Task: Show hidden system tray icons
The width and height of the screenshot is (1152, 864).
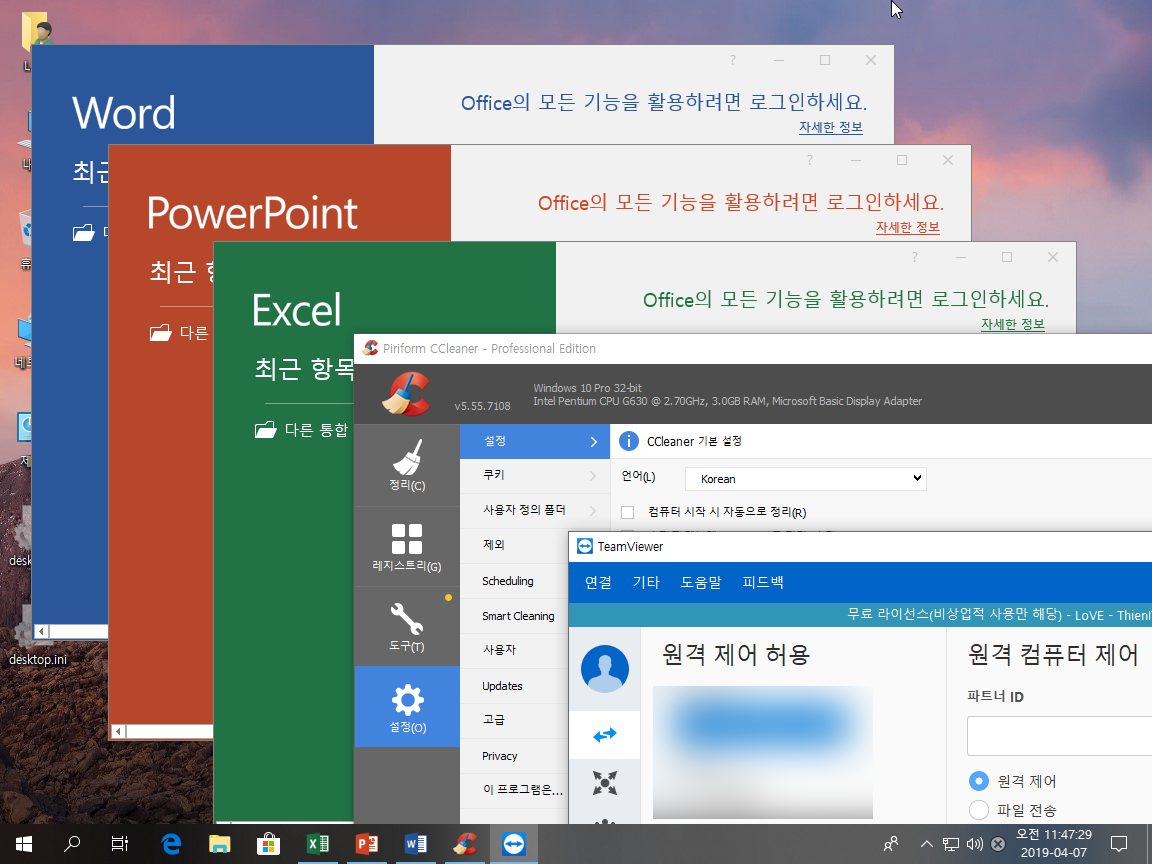Action: [926, 844]
